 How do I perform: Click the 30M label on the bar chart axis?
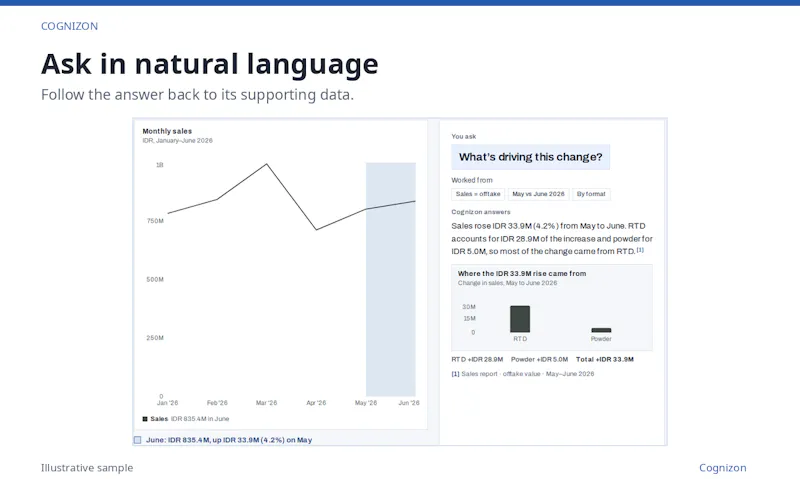tap(469, 307)
